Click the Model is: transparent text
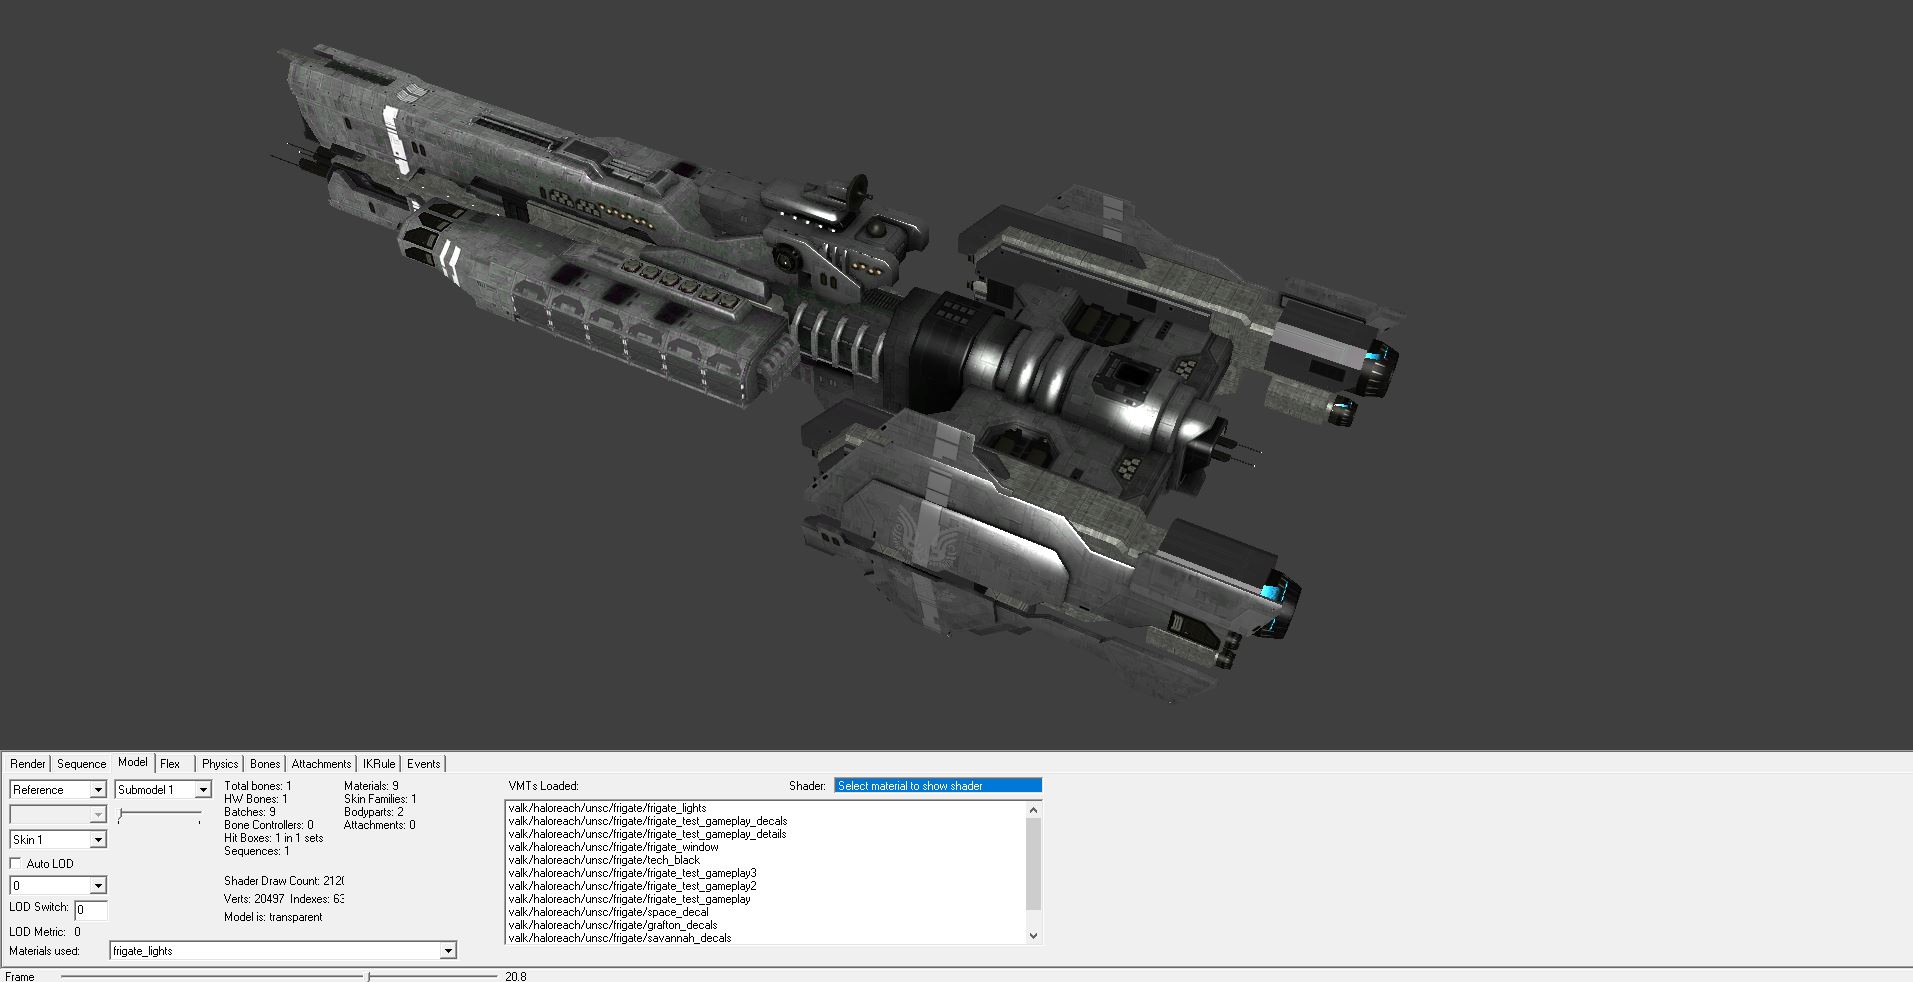Viewport: 1913px width, 982px height. click(273, 917)
